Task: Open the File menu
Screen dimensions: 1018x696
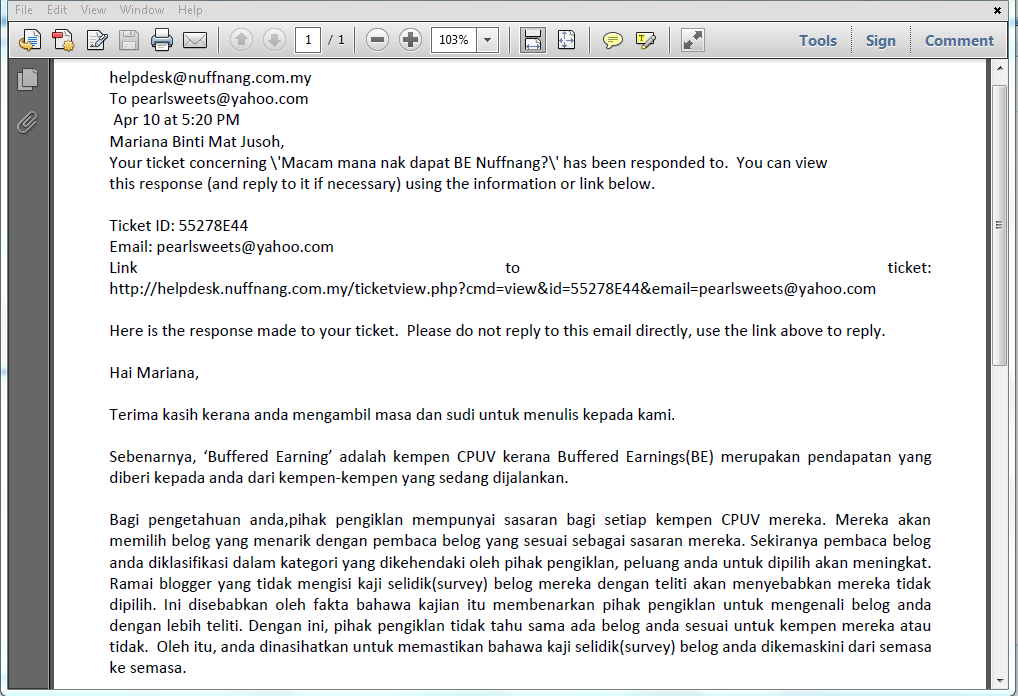Action: (23, 10)
